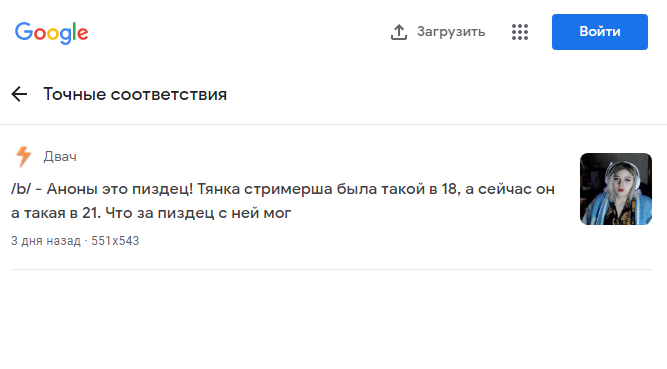Go back using the left arrow
The height and width of the screenshot is (369, 667).
click(19, 94)
